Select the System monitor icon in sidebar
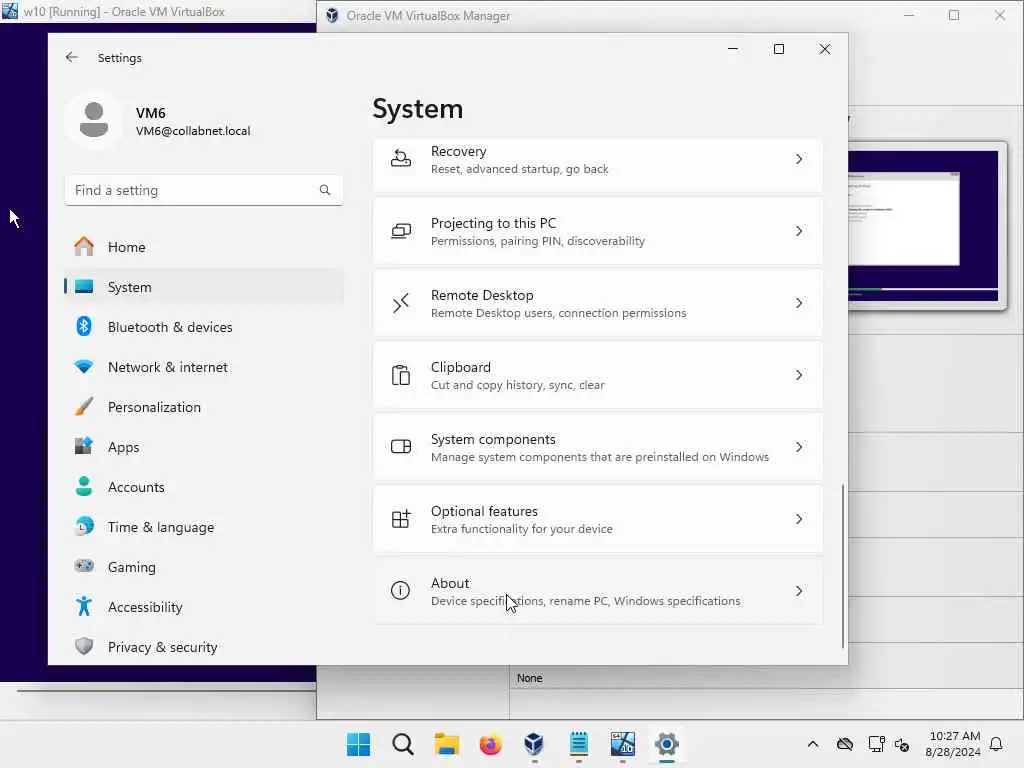This screenshot has width=1024, height=768. [84, 287]
